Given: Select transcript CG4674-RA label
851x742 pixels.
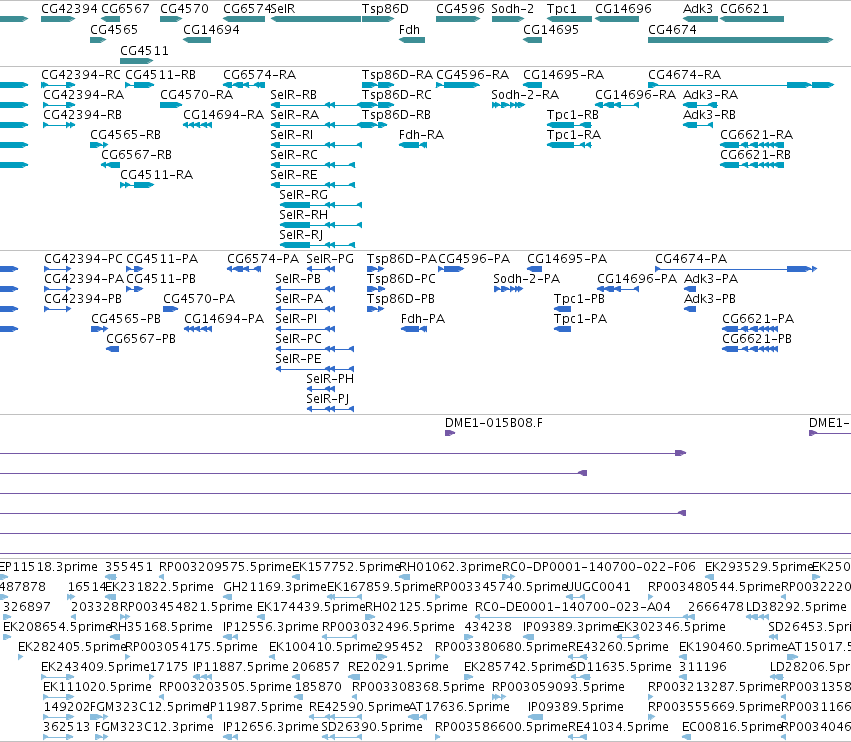Looking at the screenshot, I should tap(684, 75).
